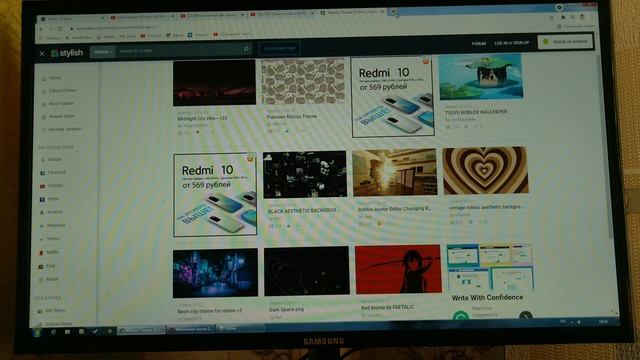Viewport: 640px width, 360px height.
Task: Open the Tsuyu Roblox Wallpaper thumbnail
Action: [481, 77]
